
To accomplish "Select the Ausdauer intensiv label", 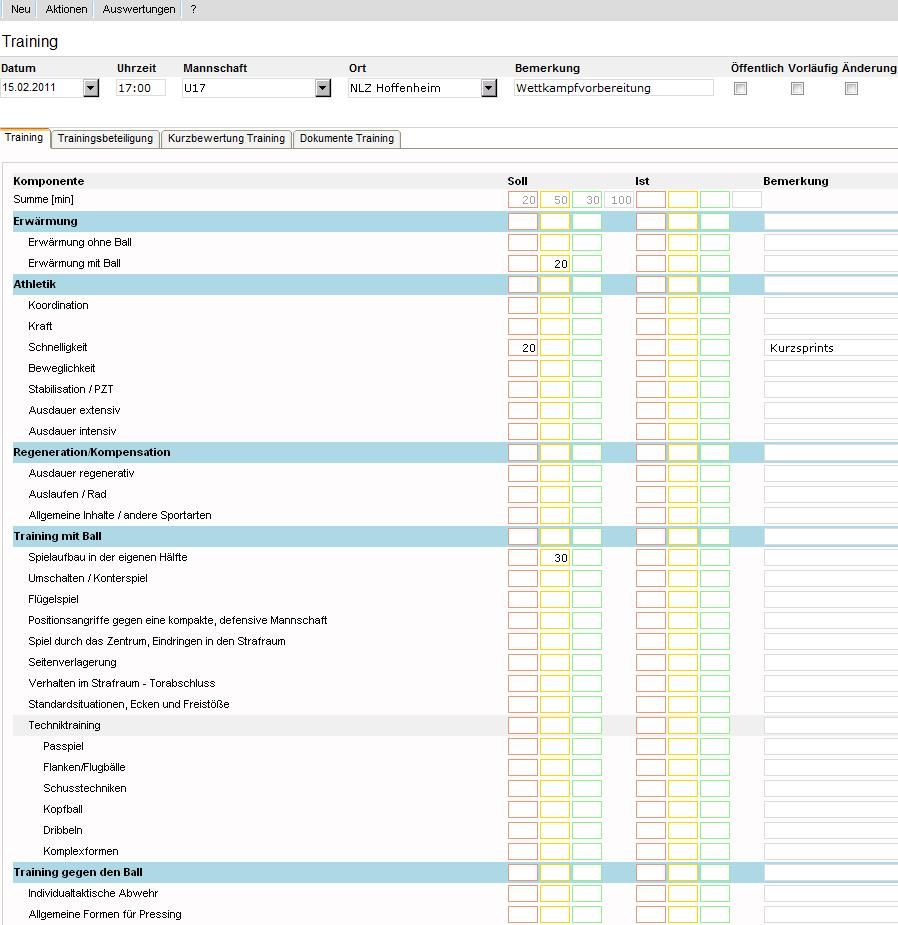I will click(72, 431).
